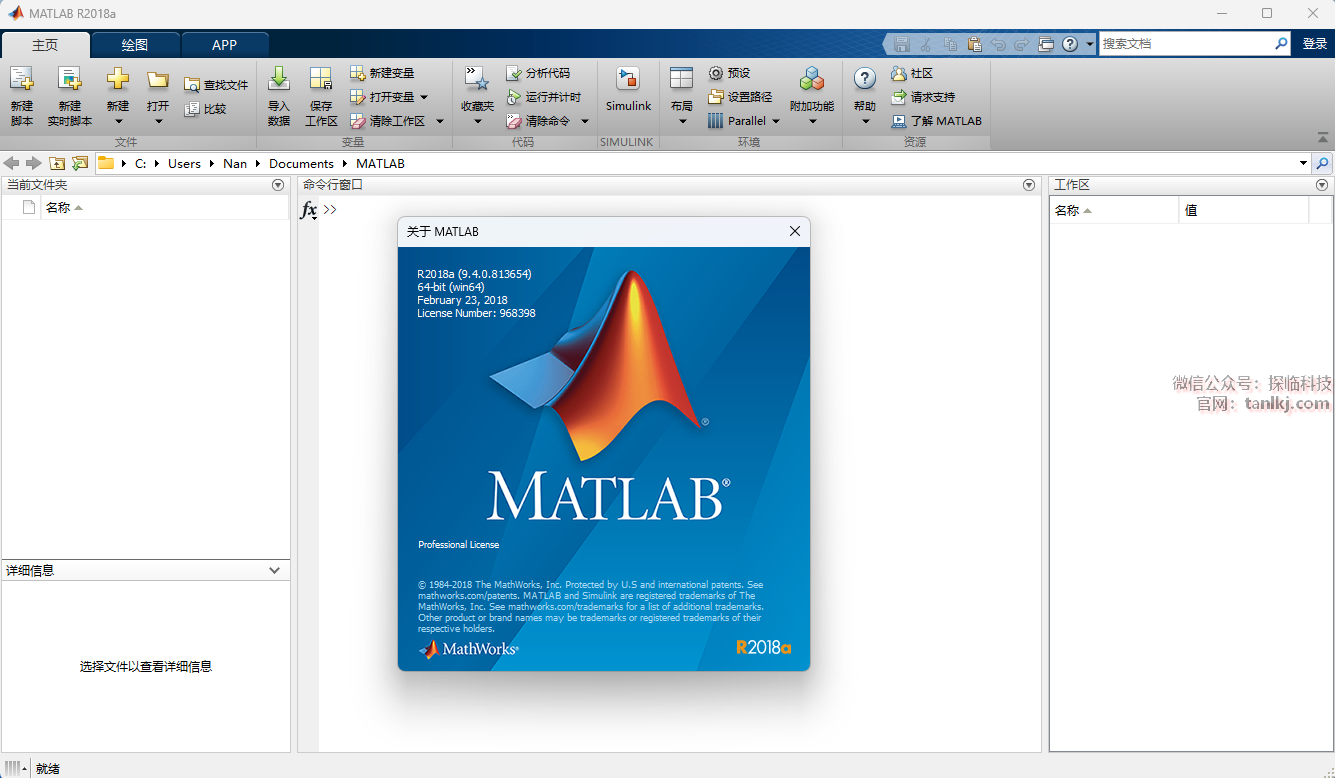Expand the 帮助 help dropdown
This screenshot has height=778, width=1335.
point(865,122)
